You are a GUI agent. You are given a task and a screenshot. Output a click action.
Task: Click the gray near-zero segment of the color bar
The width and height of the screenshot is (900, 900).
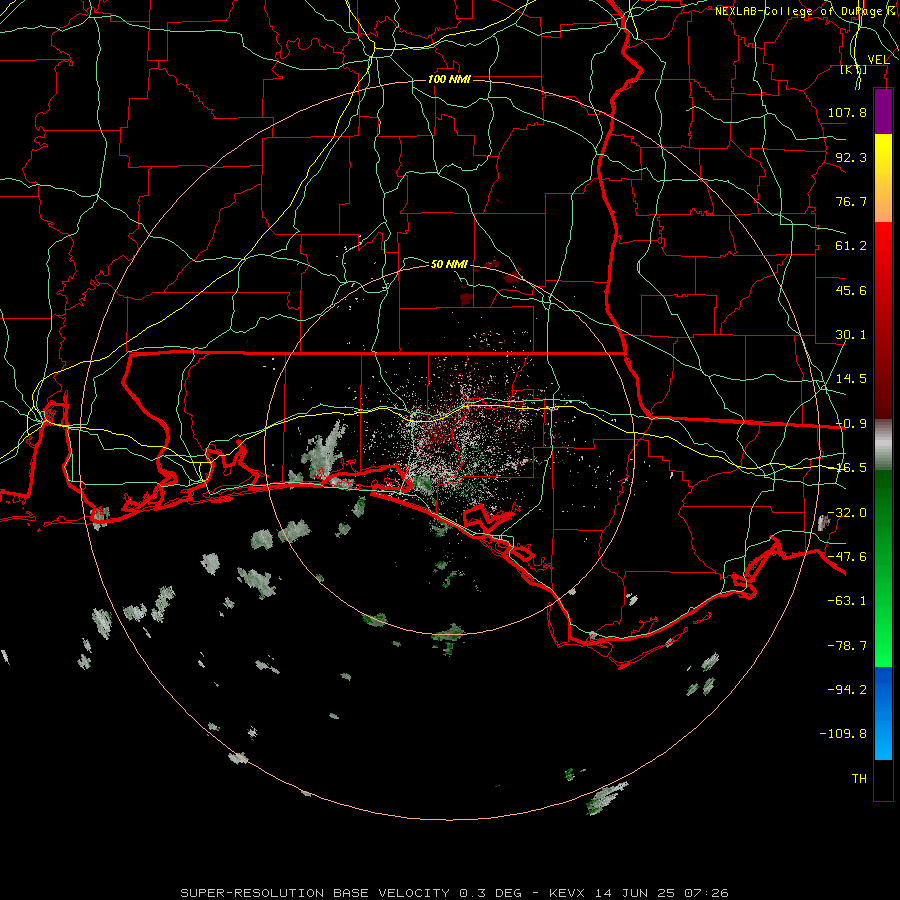[883, 445]
